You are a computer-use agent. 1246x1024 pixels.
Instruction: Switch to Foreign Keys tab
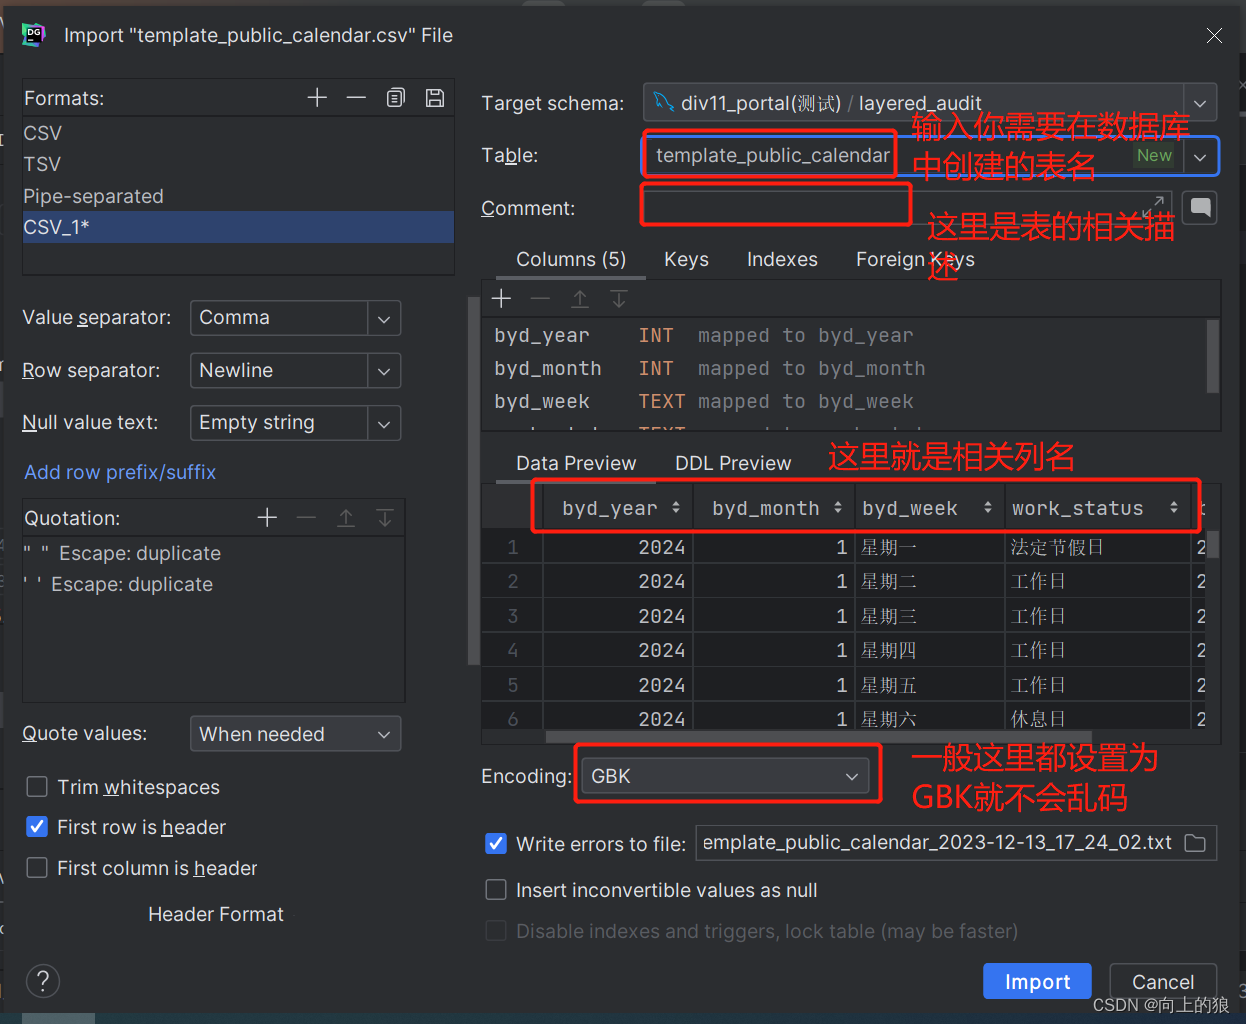point(915,259)
